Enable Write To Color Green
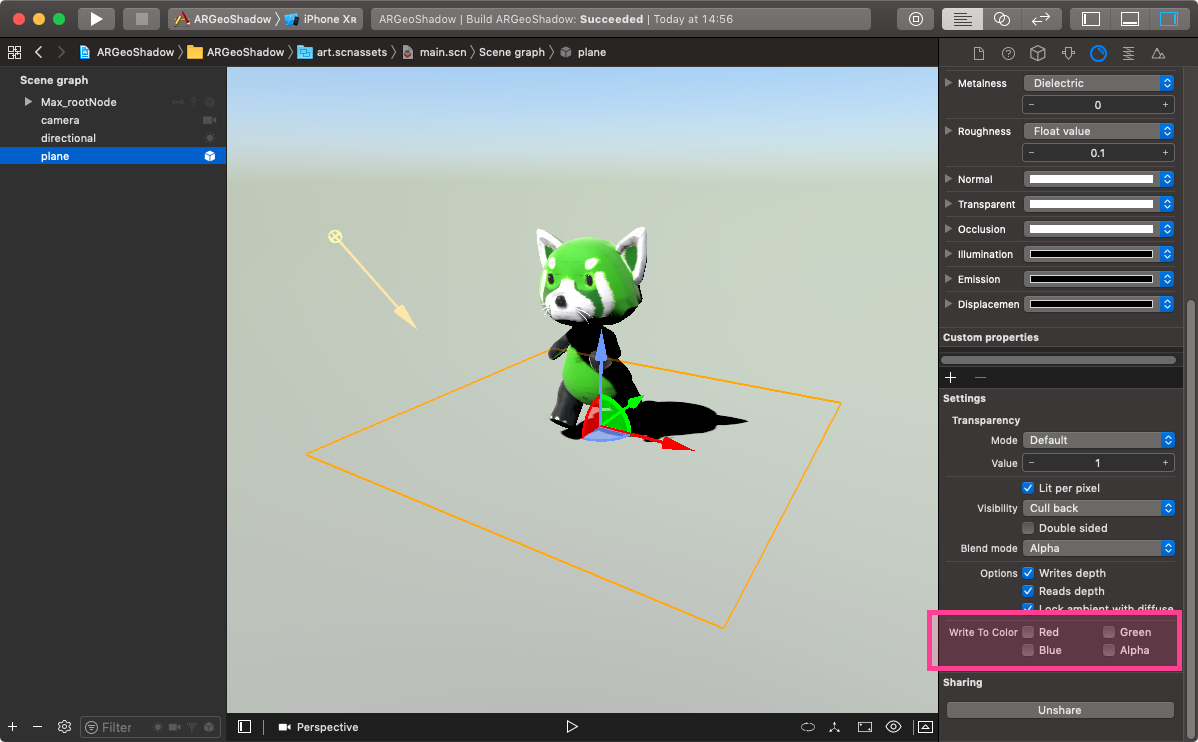The height and width of the screenshot is (742, 1198). 1109,632
